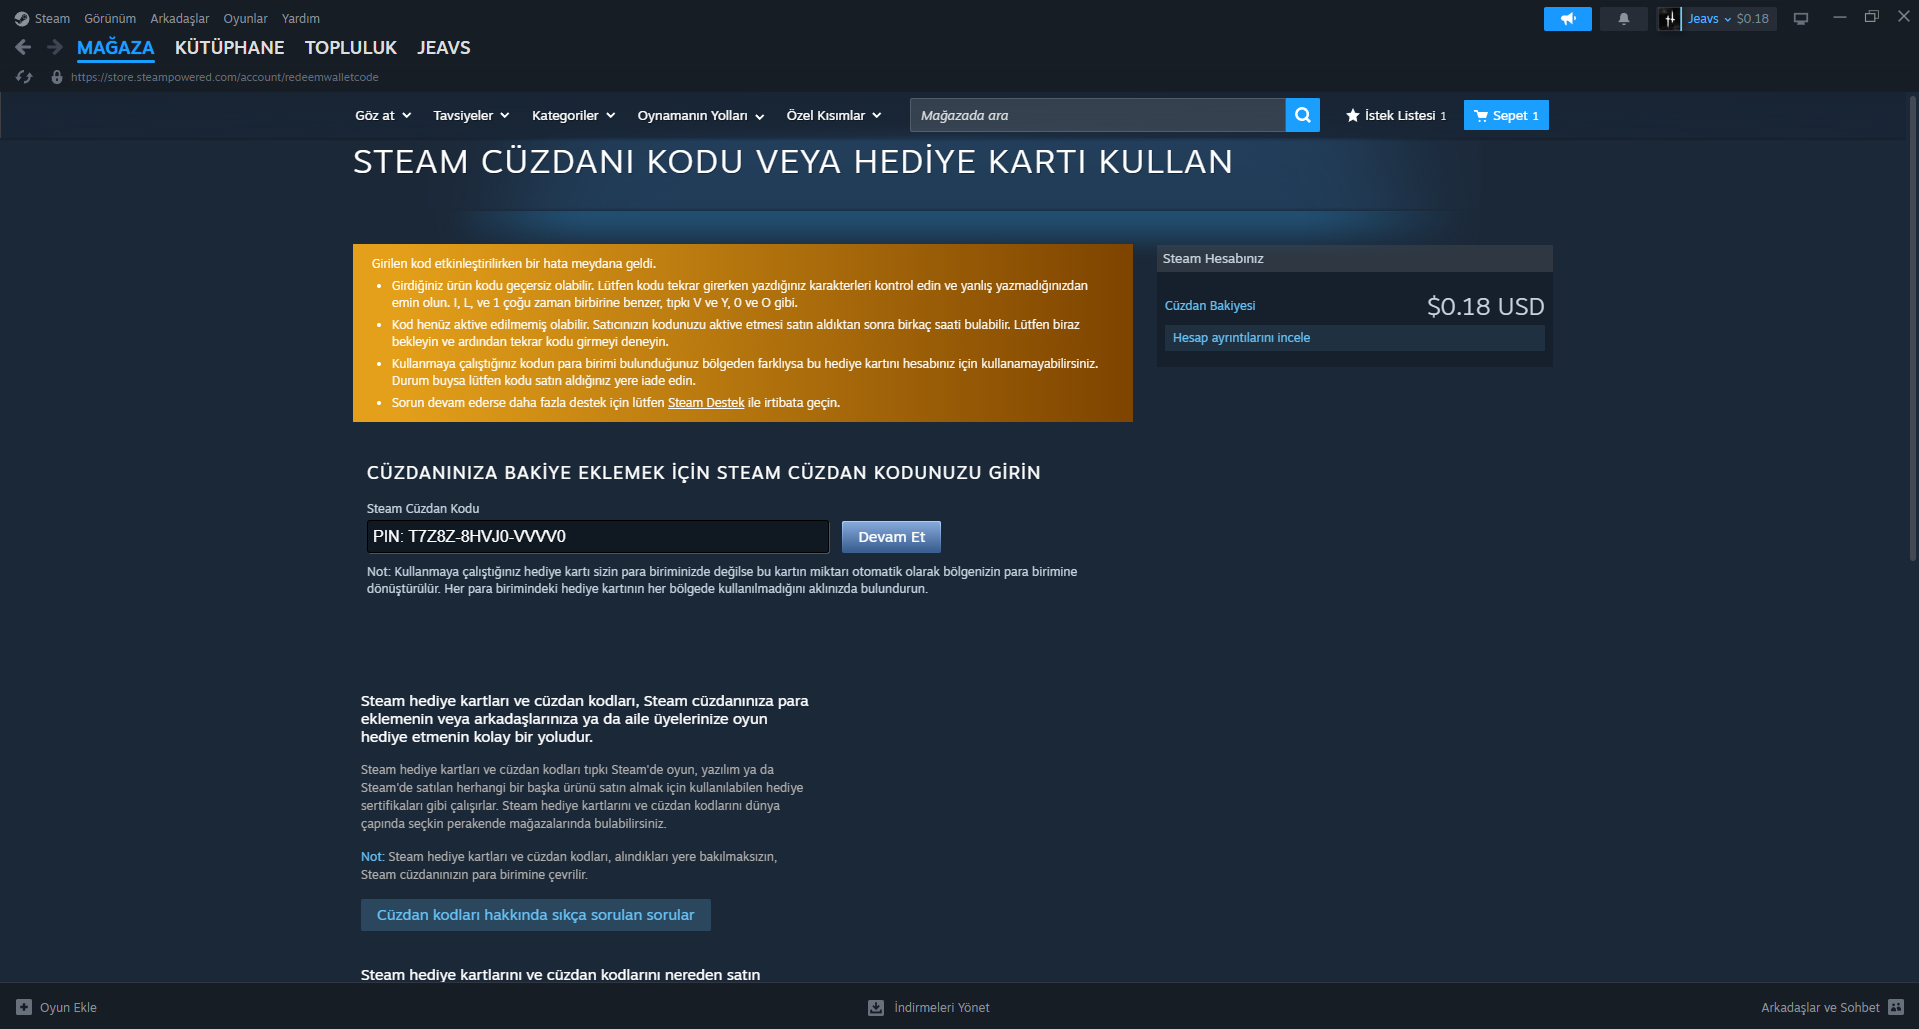Expand the Tavsiyeler dropdown
1919x1029 pixels.
click(471, 116)
